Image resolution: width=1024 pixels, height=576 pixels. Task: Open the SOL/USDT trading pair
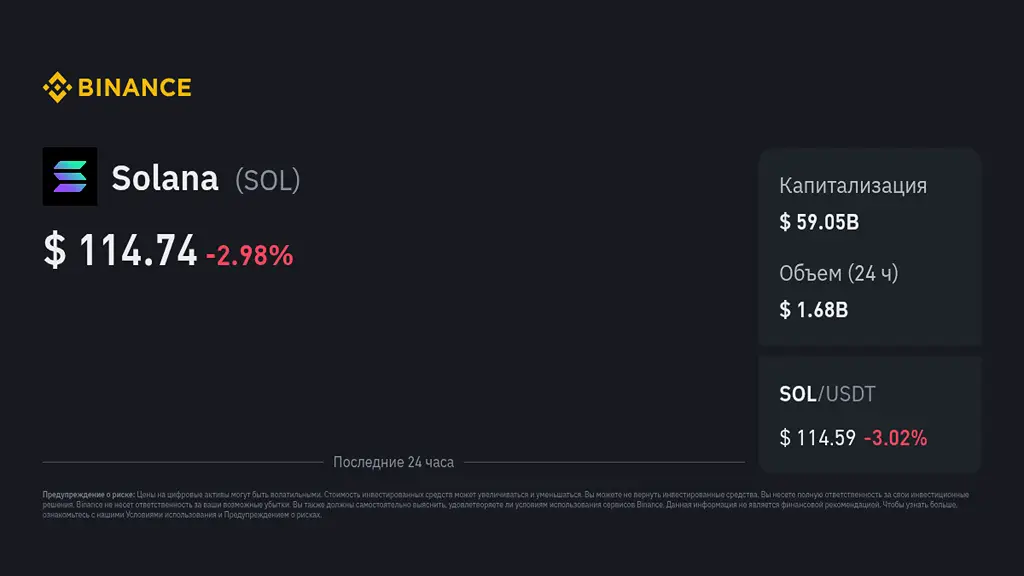(827, 394)
